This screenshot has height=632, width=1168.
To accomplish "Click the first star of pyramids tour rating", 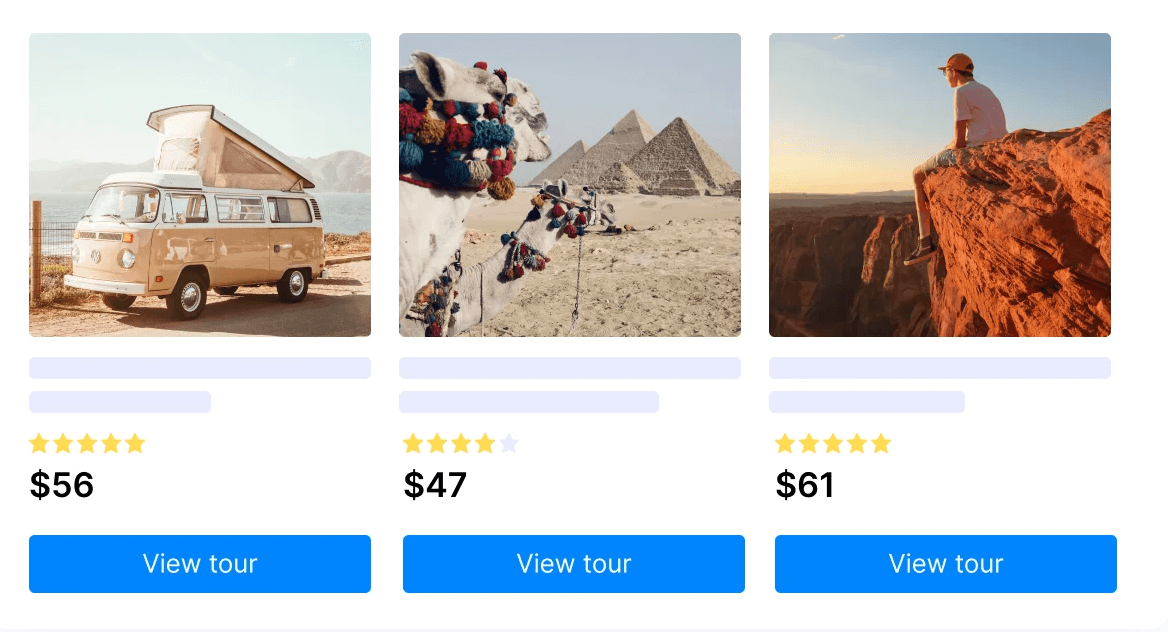I will coord(413,443).
